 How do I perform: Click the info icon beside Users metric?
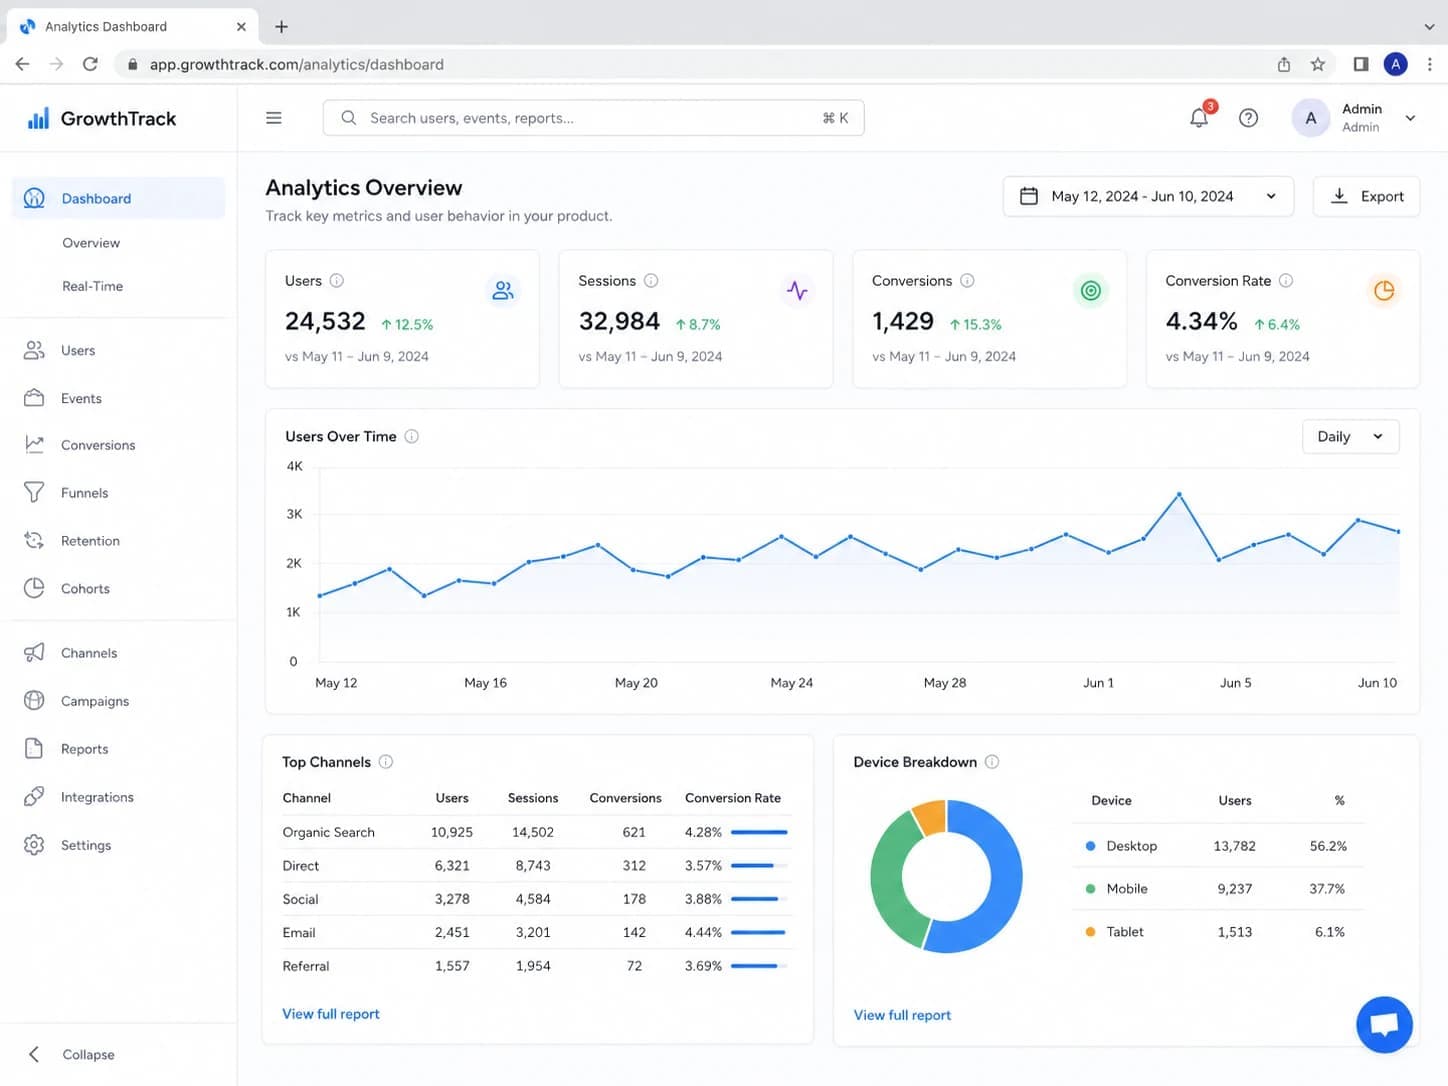[x=337, y=281]
